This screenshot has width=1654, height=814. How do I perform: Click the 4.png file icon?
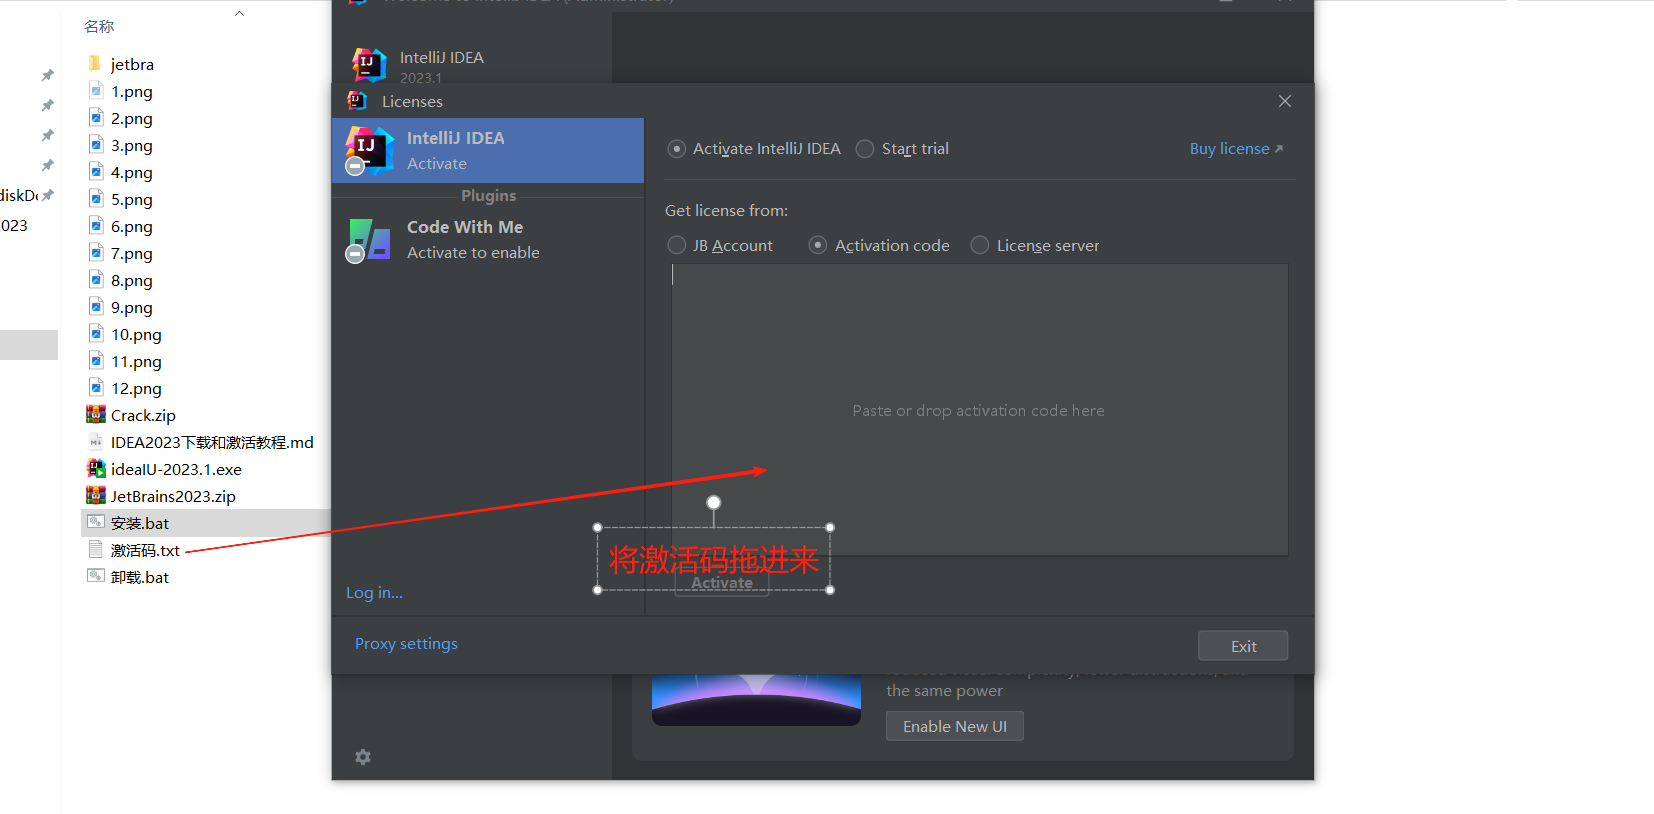[x=96, y=171]
